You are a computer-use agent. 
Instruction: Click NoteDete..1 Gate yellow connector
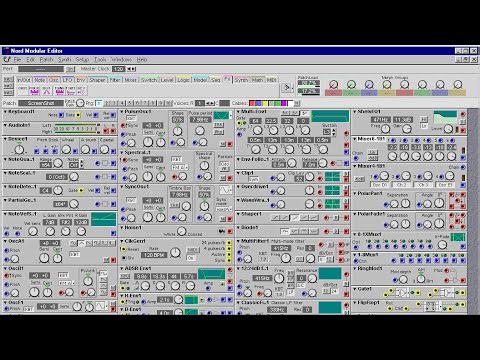click(x=81, y=190)
